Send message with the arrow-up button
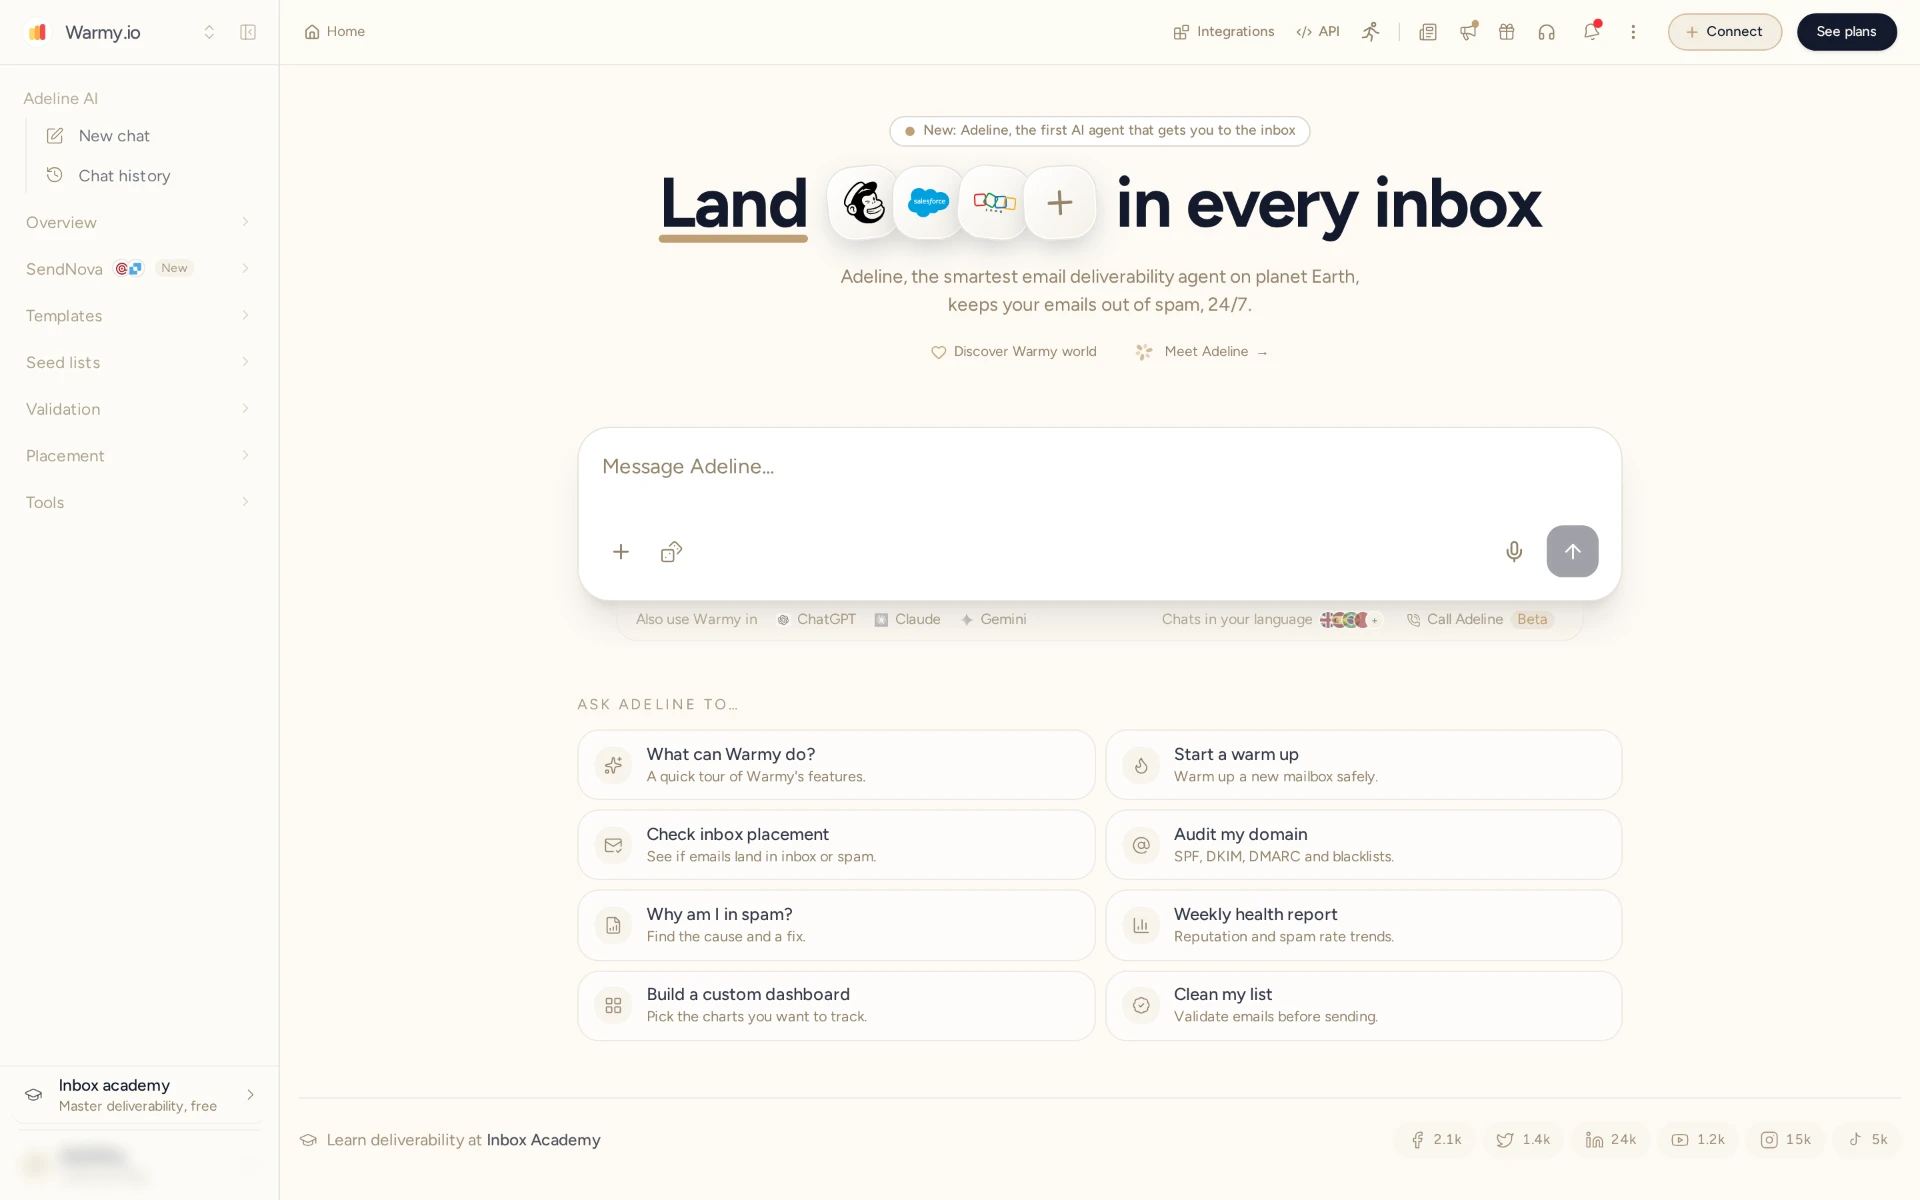This screenshot has width=1920, height=1200. click(1572, 551)
